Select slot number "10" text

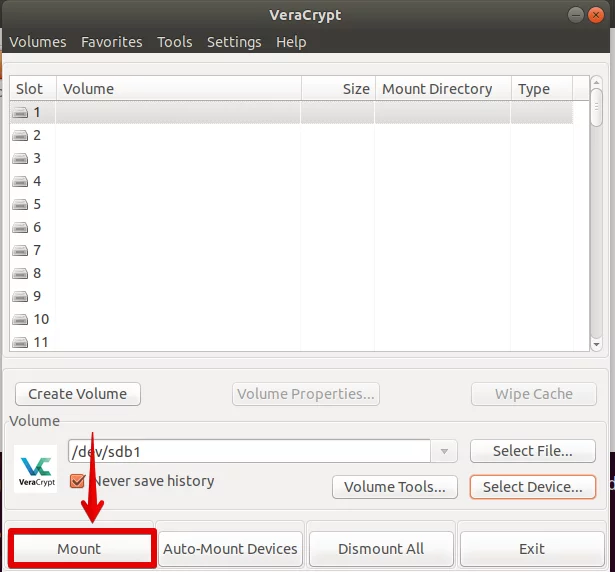[41, 319]
